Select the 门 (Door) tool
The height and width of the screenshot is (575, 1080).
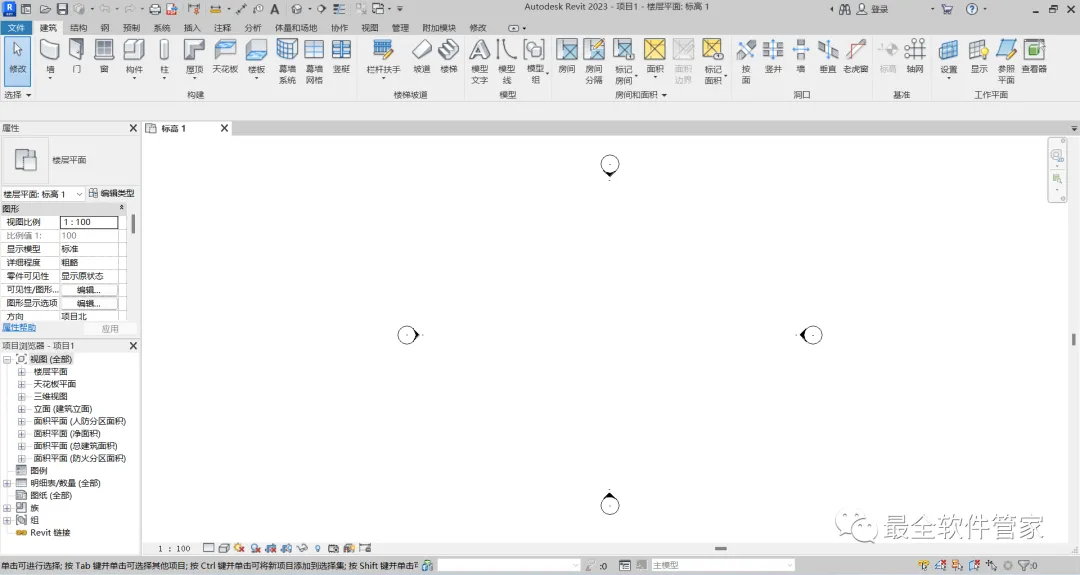tap(76, 57)
